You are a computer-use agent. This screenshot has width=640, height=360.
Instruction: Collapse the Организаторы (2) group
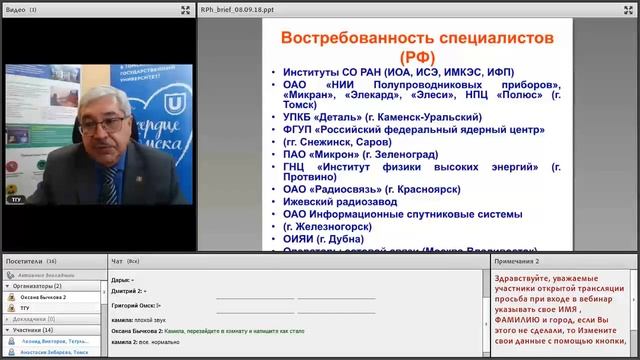[x=7, y=286]
